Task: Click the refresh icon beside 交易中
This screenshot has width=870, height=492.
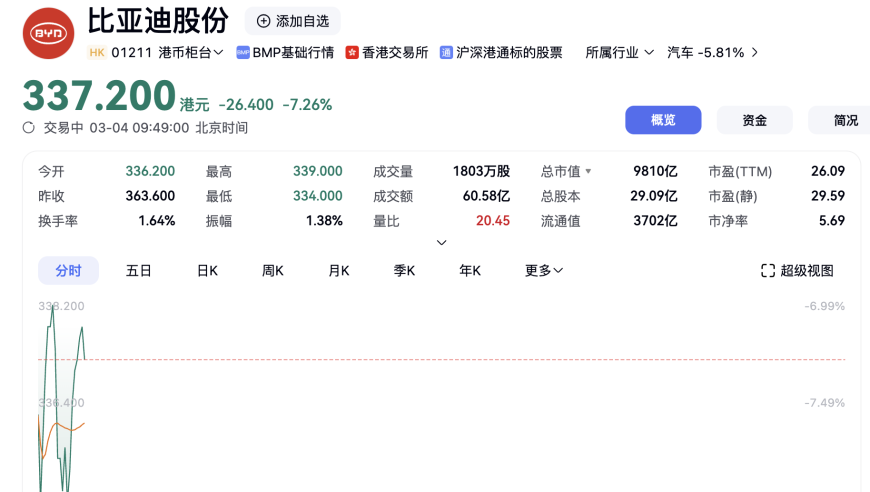Action: coord(29,128)
